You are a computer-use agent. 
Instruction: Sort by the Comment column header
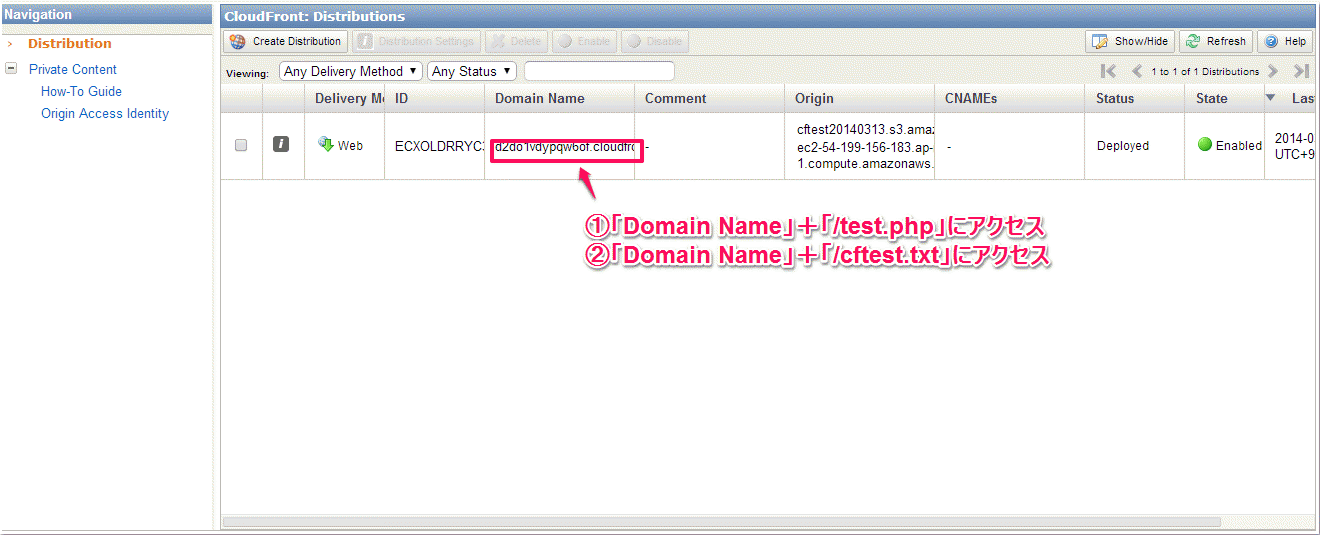(709, 98)
